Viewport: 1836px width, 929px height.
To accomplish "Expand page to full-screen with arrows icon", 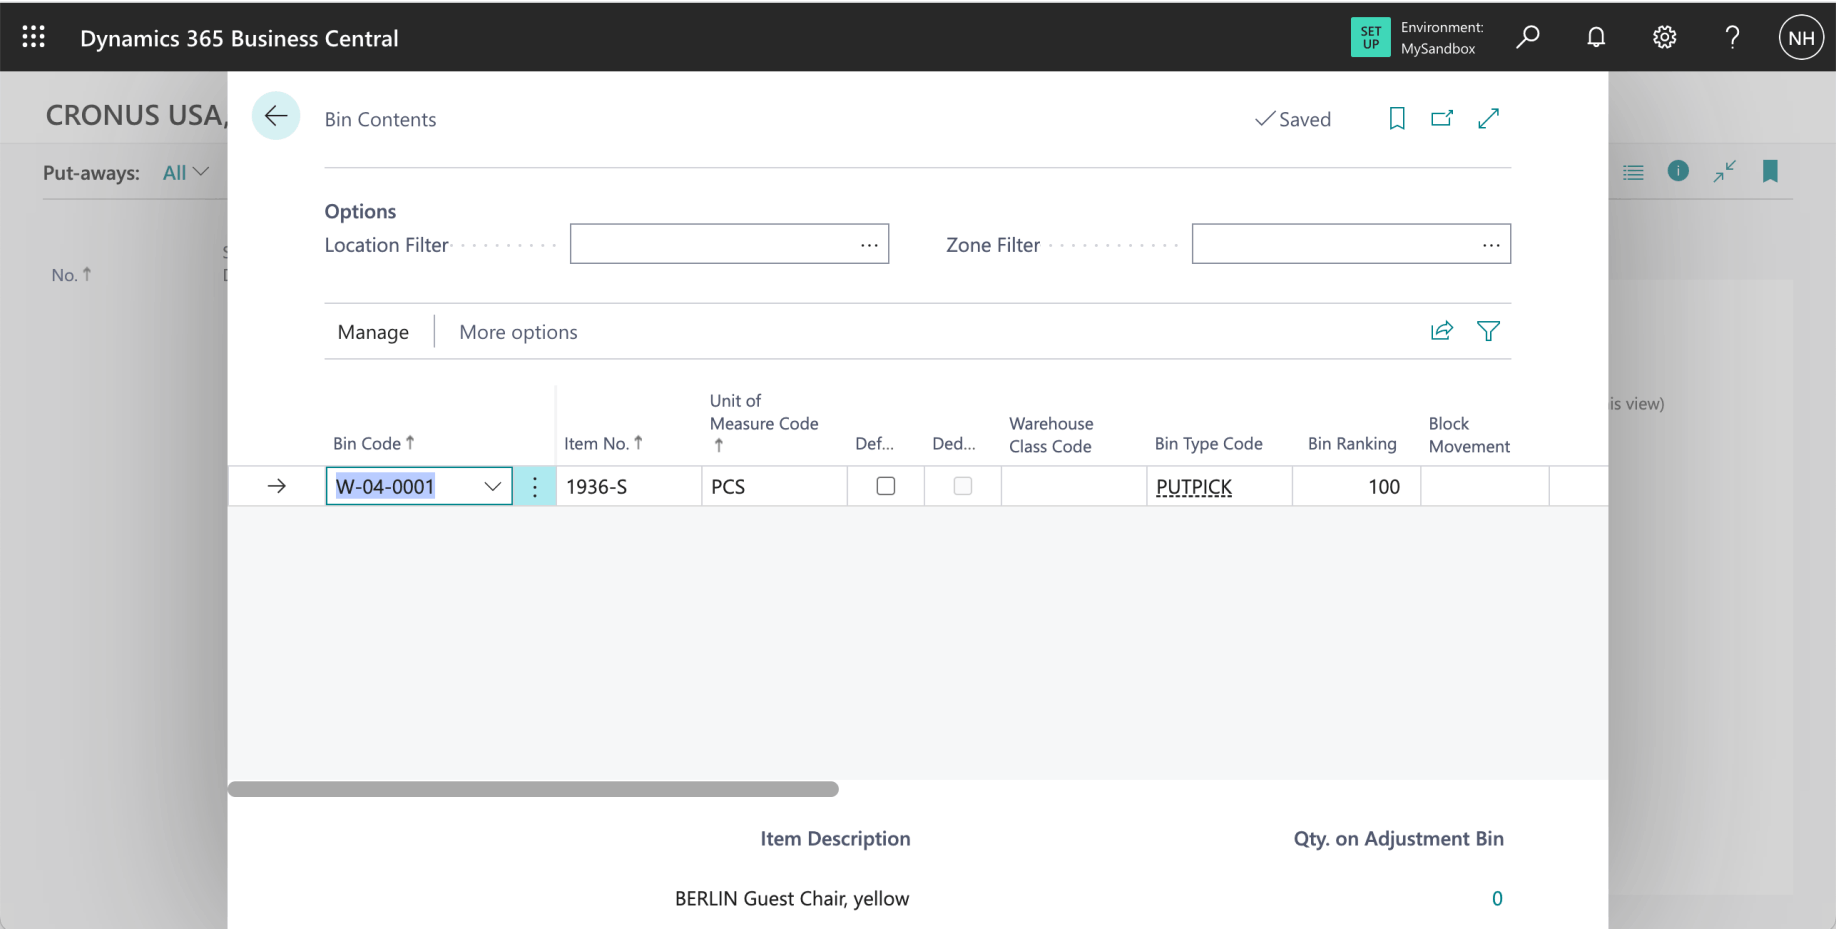I will (x=1489, y=119).
